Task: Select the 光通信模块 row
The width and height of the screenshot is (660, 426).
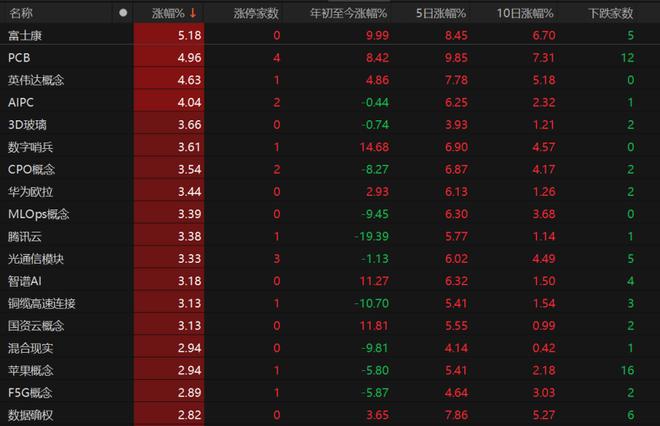Action: click(x=35, y=259)
